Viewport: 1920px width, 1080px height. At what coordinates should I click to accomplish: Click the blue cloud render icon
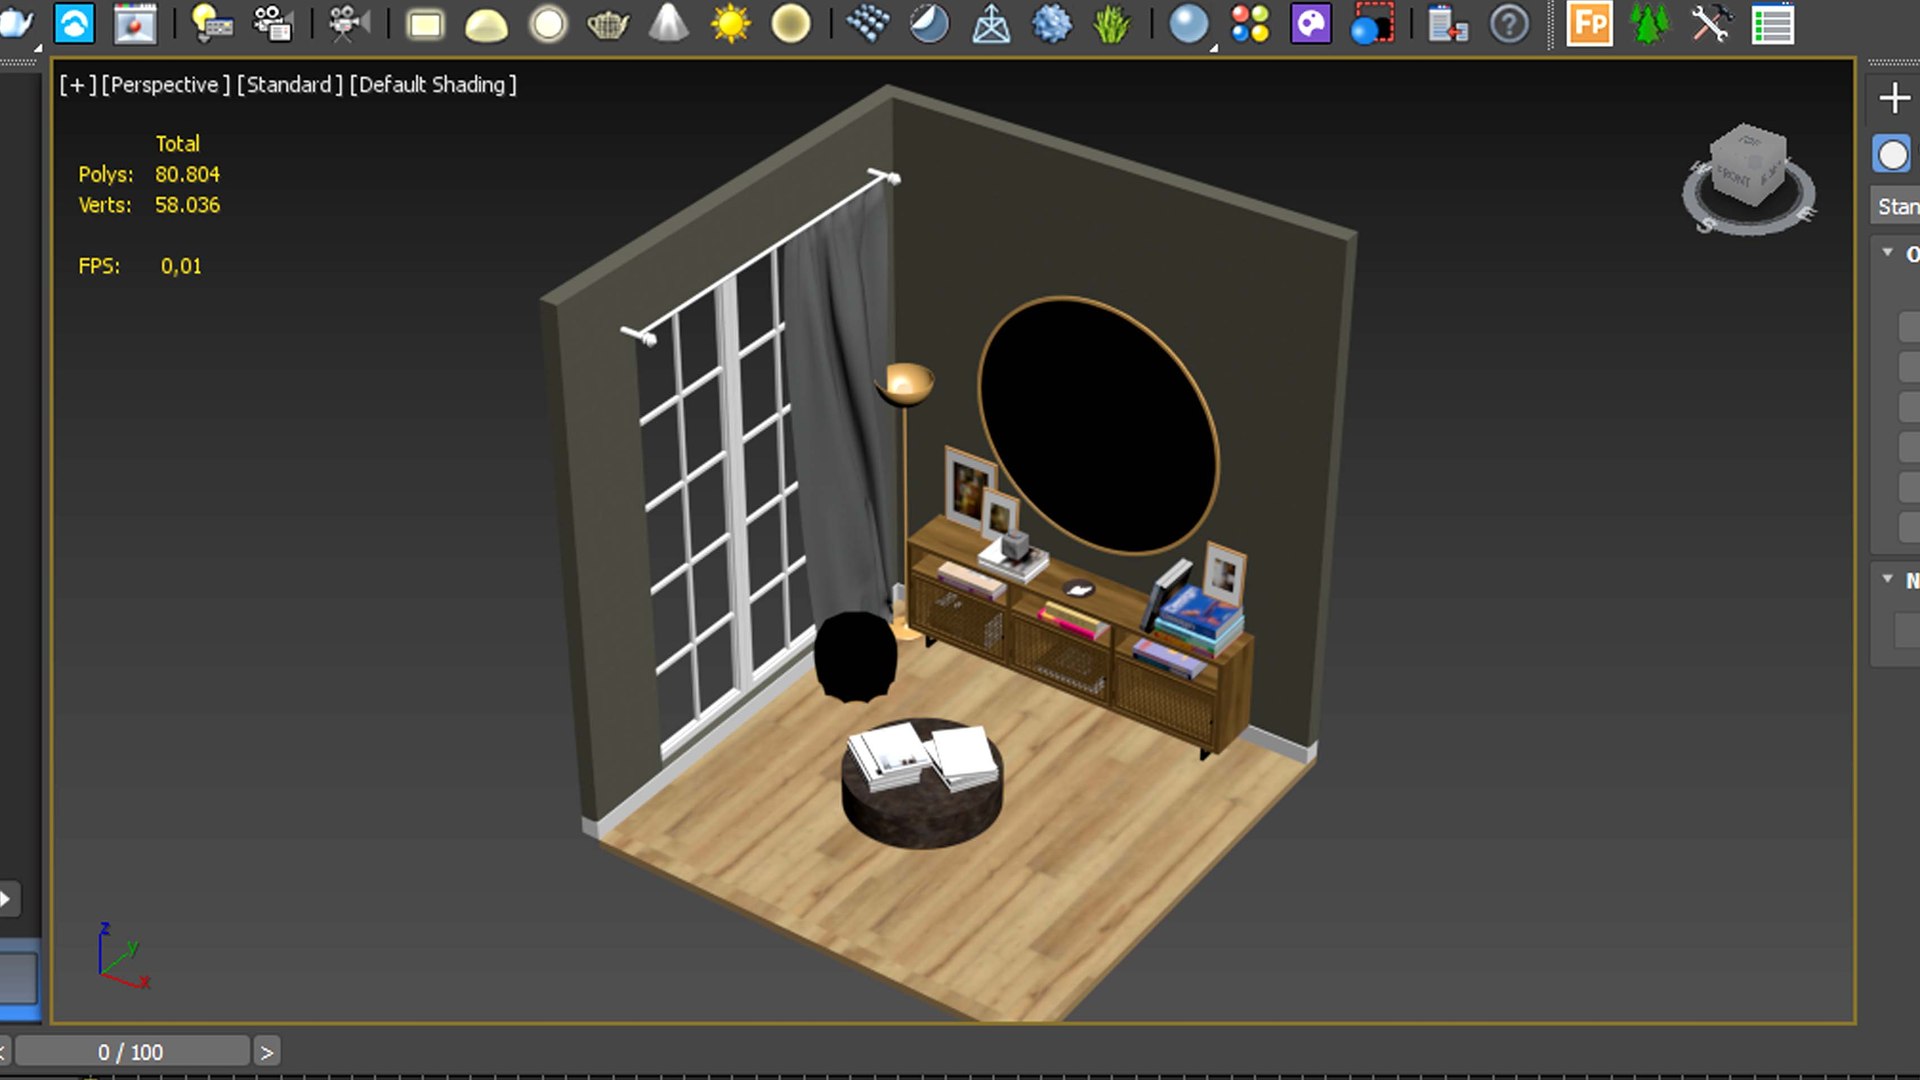click(74, 23)
